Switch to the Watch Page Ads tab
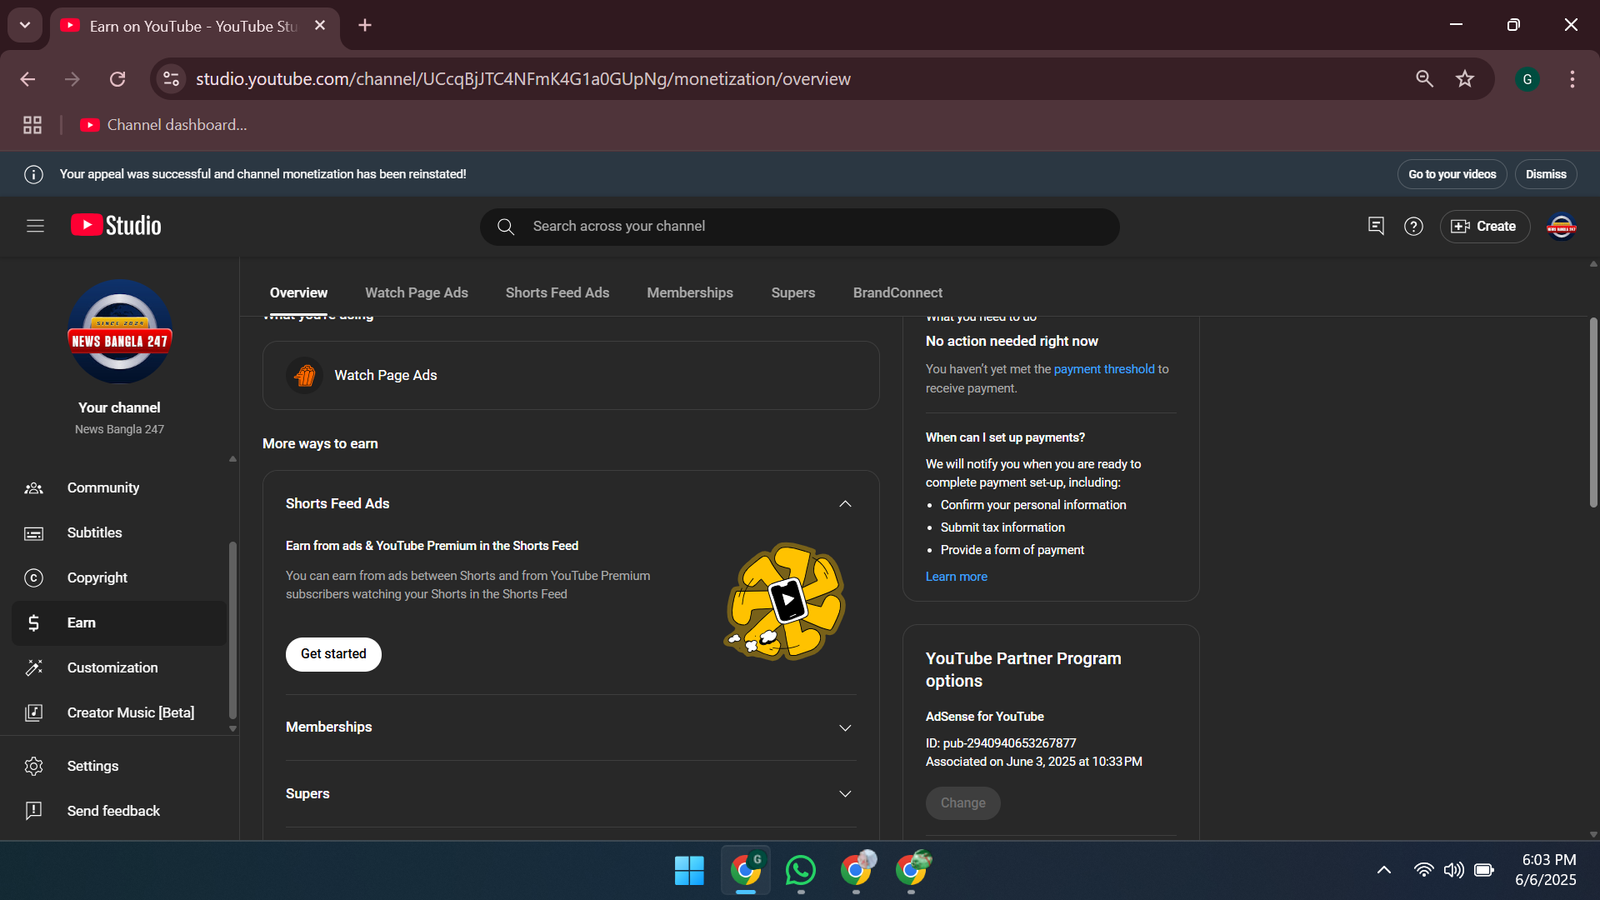Image resolution: width=1600 pixels, height=900 pixels. point(416,293)
